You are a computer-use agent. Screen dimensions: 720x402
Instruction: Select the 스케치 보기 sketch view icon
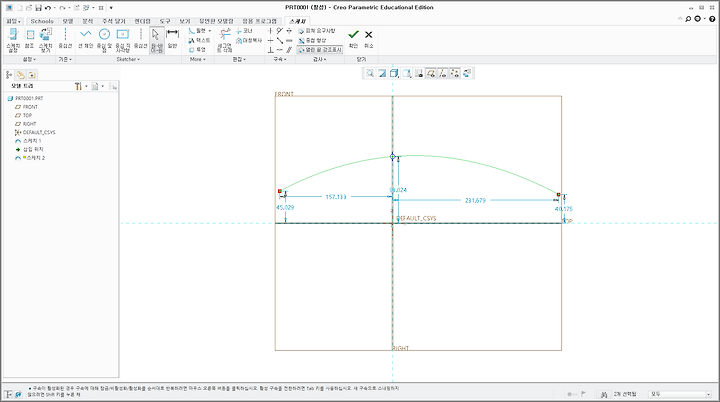point(45,40)
